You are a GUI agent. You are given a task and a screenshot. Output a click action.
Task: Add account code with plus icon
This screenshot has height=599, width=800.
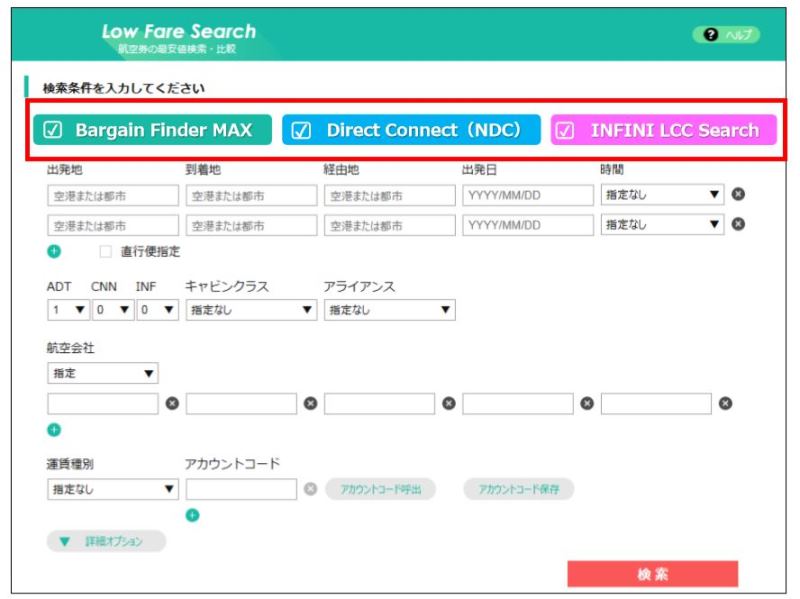[192, 515]
